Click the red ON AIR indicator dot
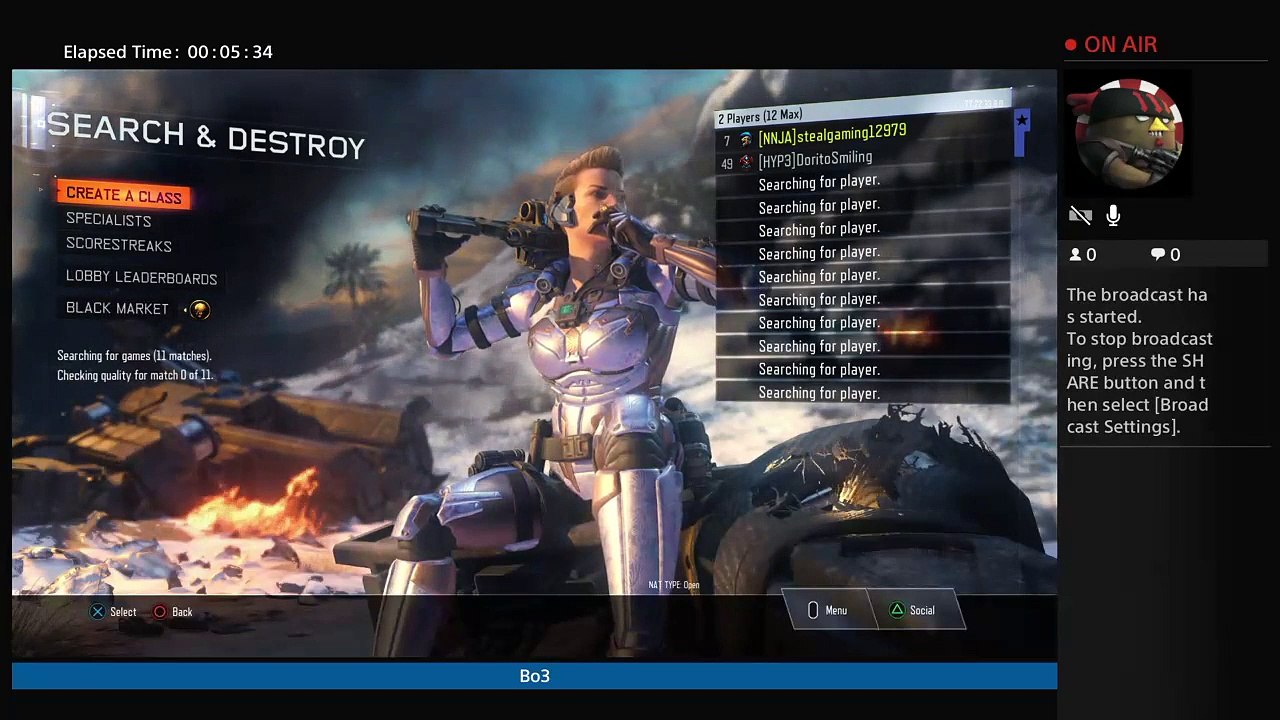This screenshot has height=720, width=1280. click(1071, 45)
